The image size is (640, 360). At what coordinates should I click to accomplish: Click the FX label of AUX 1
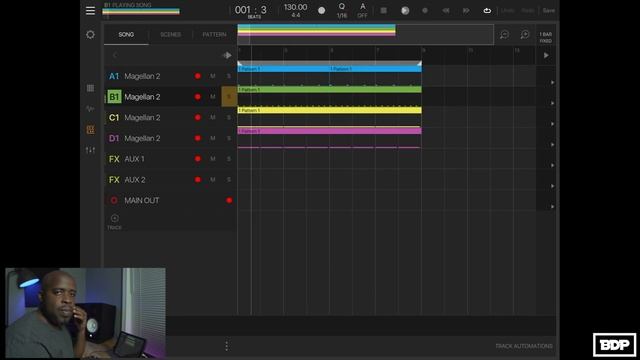[114, 159]
